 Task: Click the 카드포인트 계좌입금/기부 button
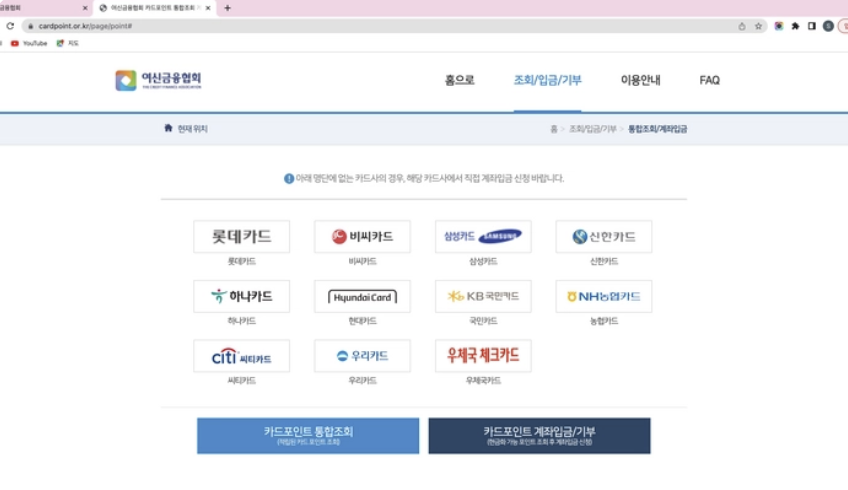[539, 435]
